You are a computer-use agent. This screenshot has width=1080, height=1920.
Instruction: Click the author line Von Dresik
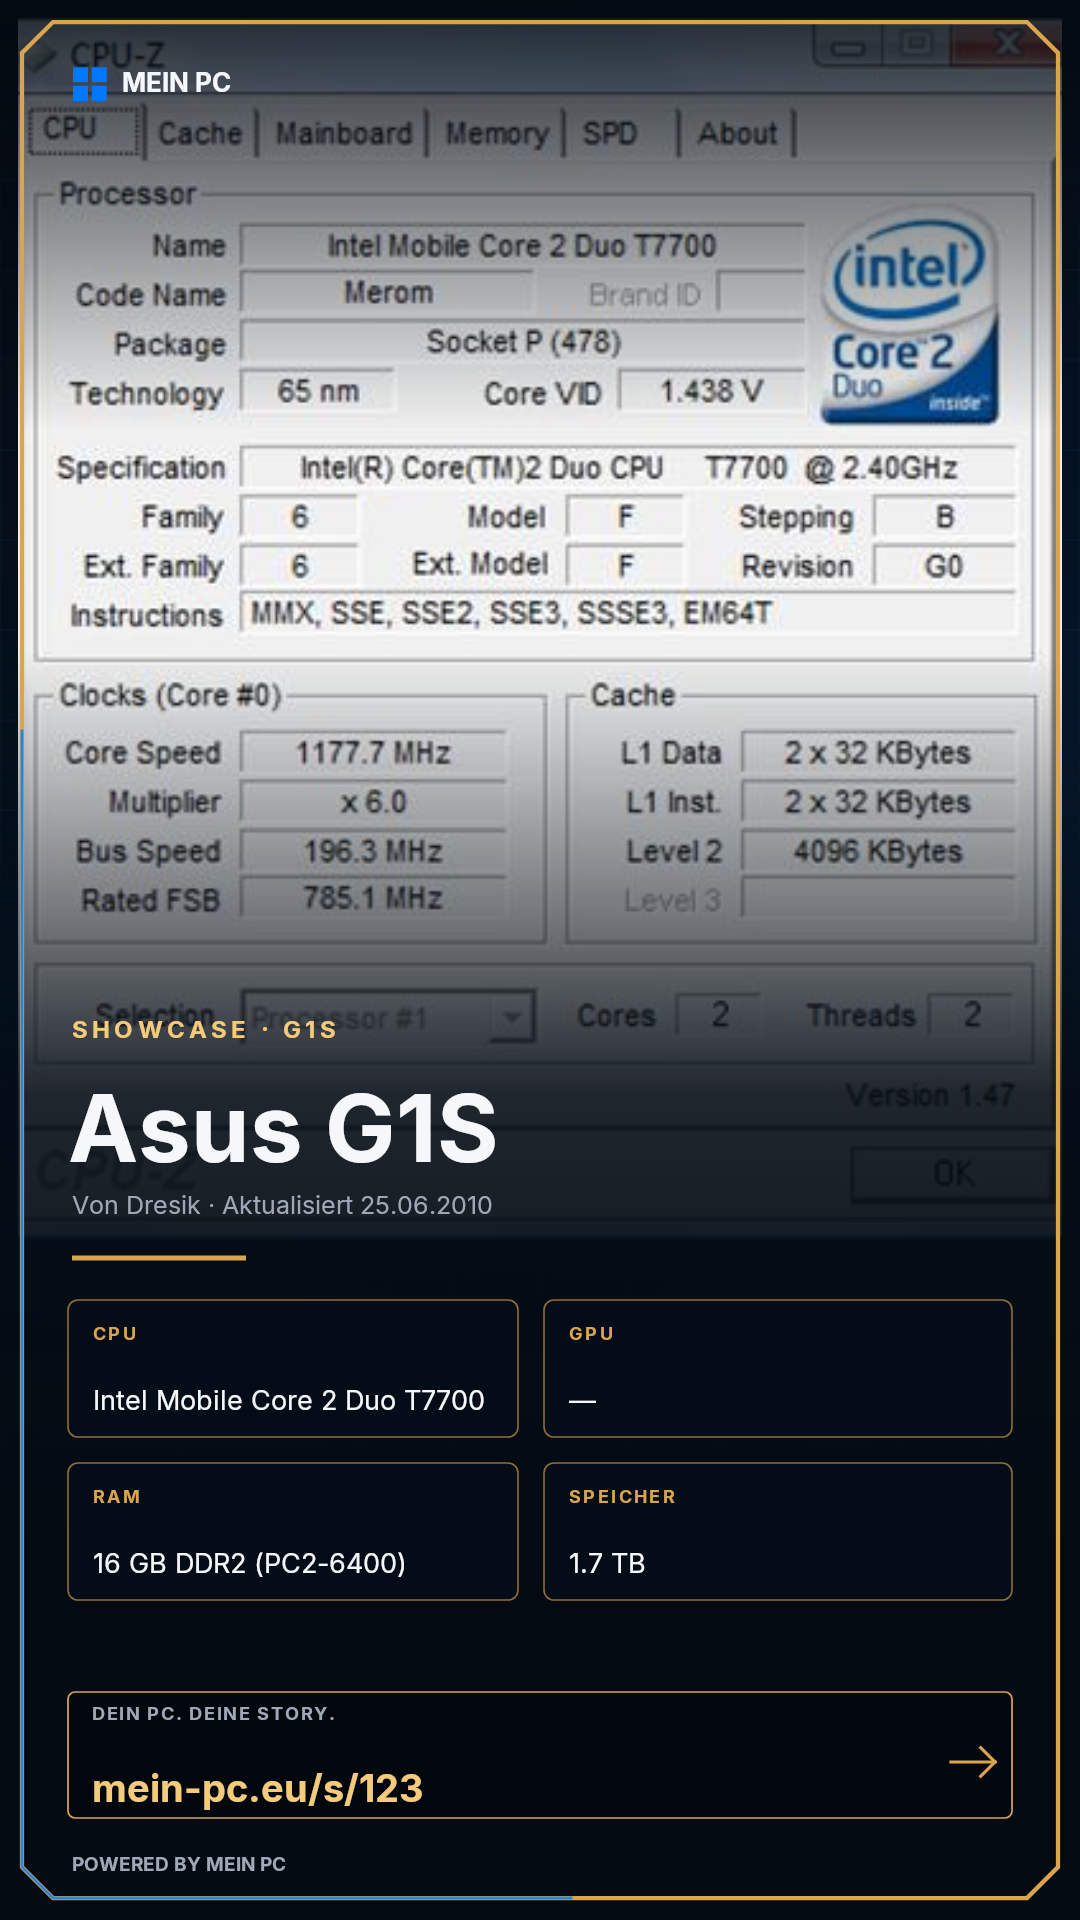[x=282, y=1205]
